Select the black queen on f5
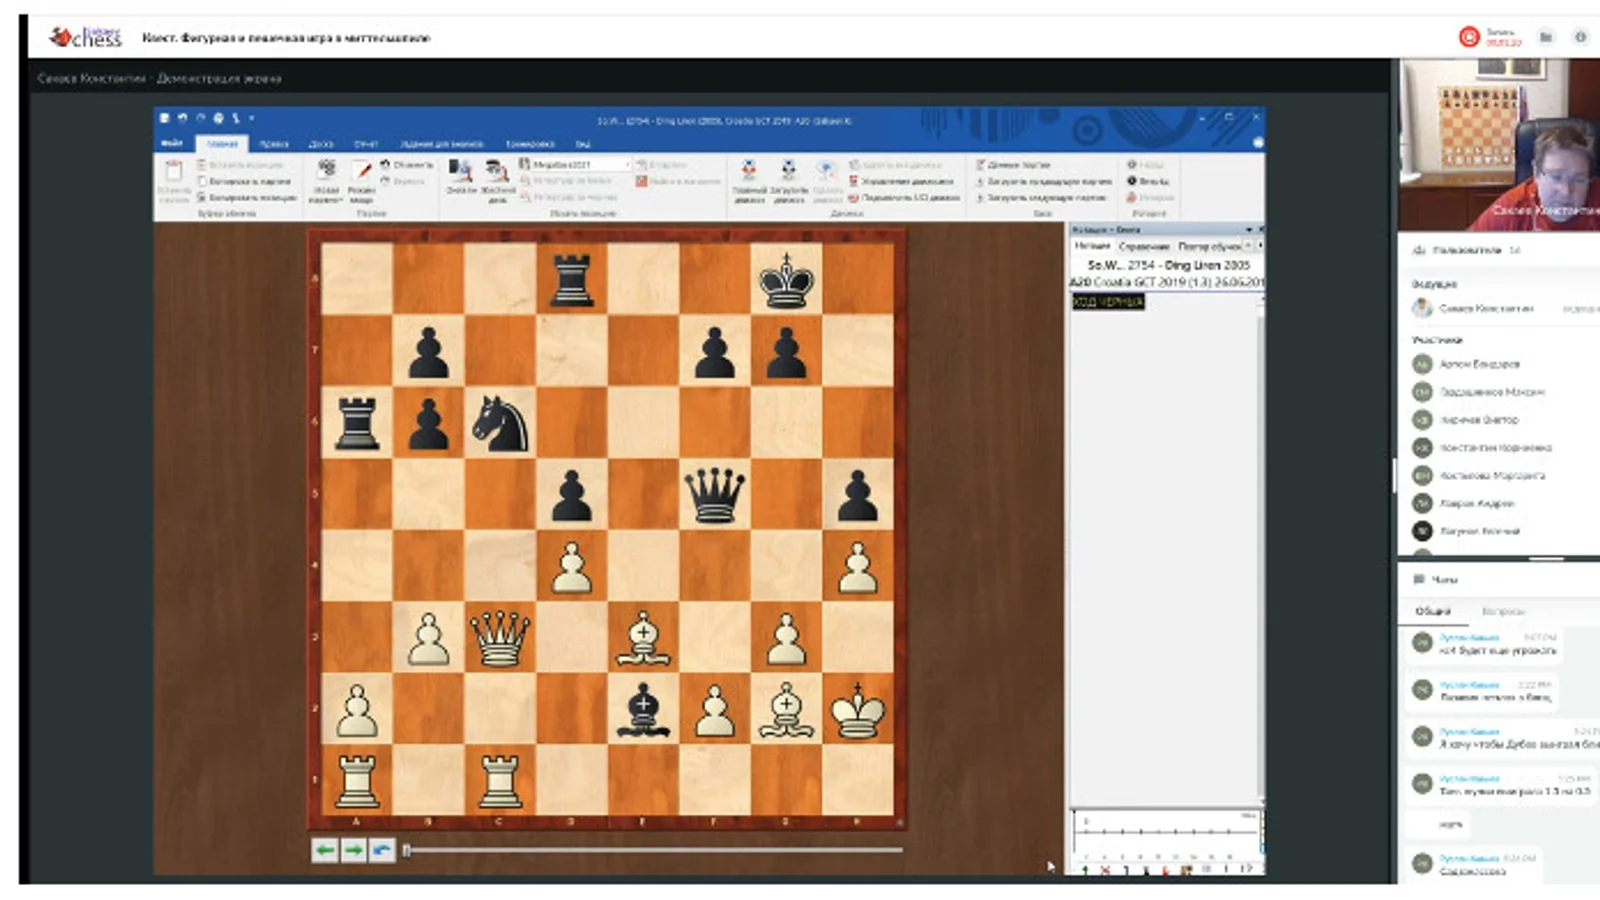The height and width of the screenshot is (900, 1600). [714, 494]
